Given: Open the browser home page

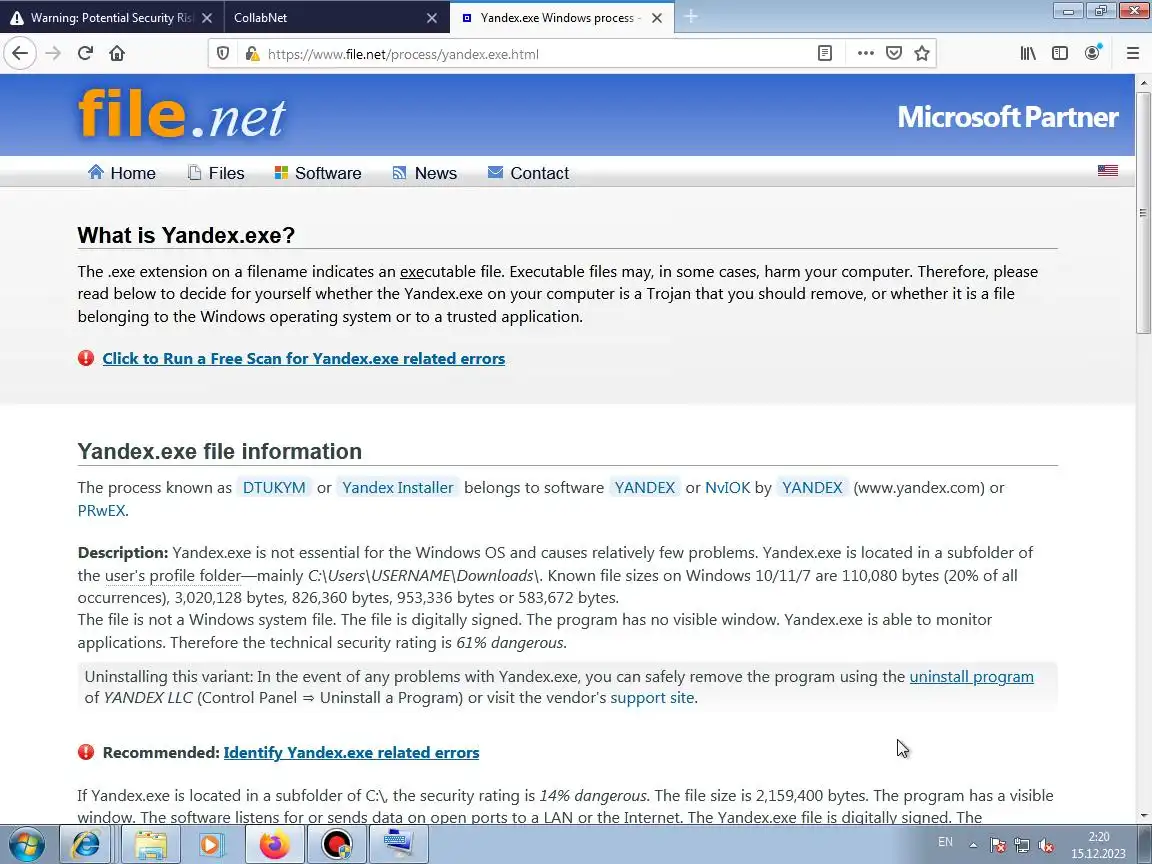Looking at the screenshot, I should (x=117, y=53).
